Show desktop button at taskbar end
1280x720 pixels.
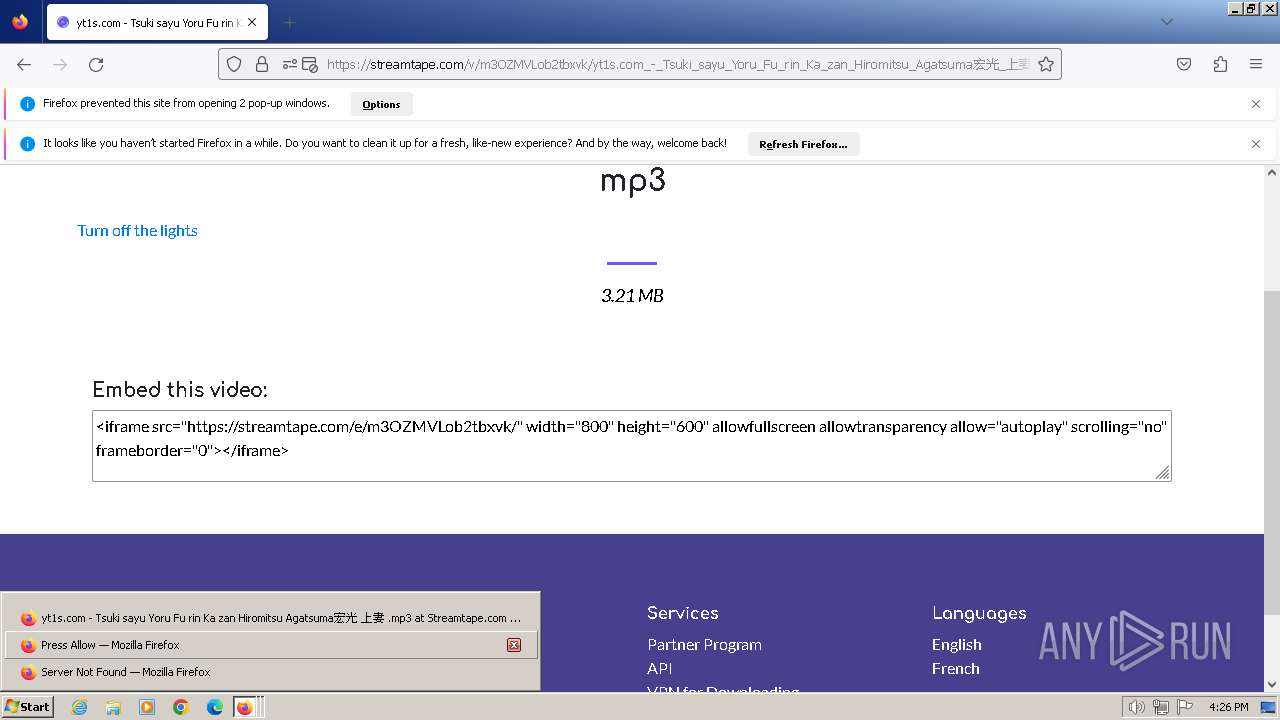click(x=1269, y=707)
